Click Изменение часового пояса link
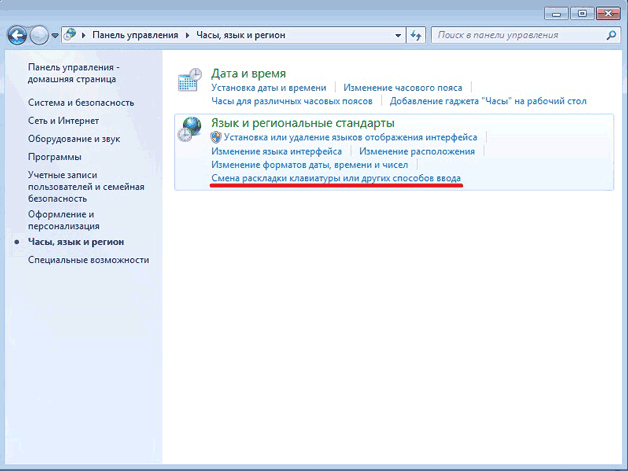 pyautogui.click(x=403, y=88)
